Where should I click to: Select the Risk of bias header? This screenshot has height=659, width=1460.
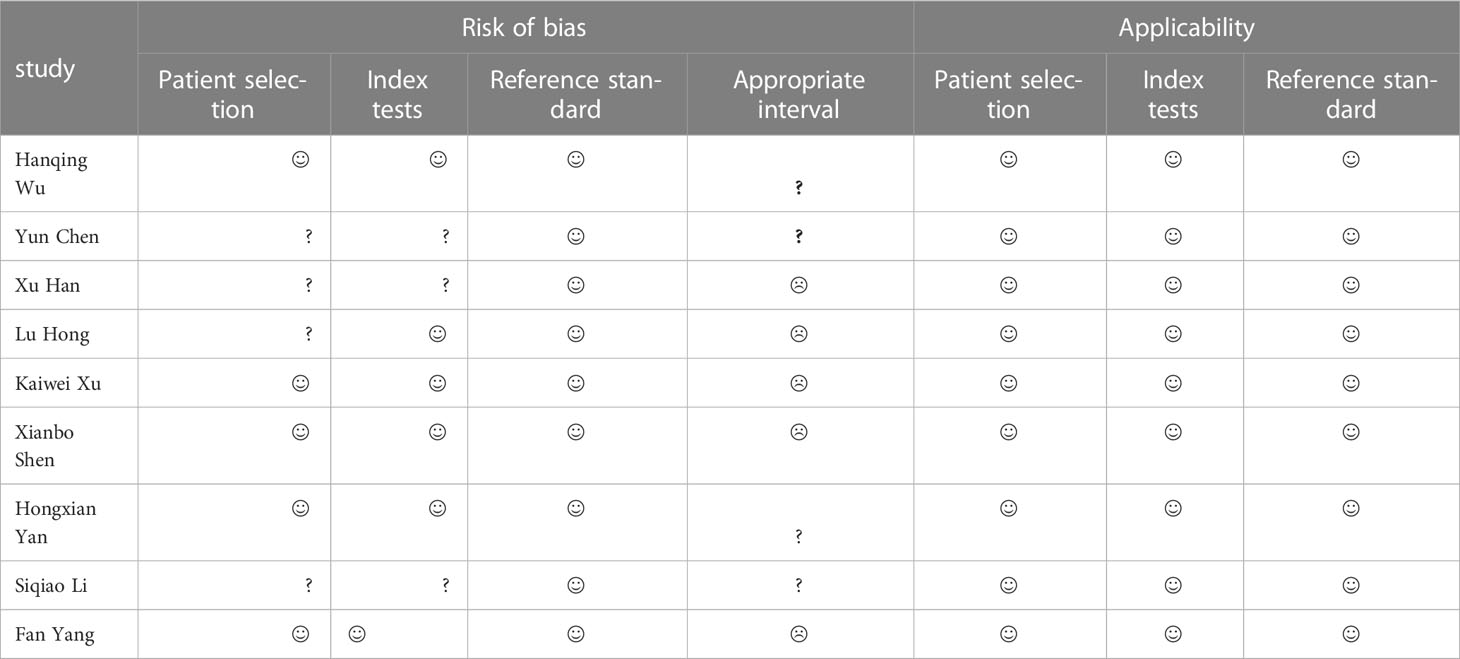point(524,28)
